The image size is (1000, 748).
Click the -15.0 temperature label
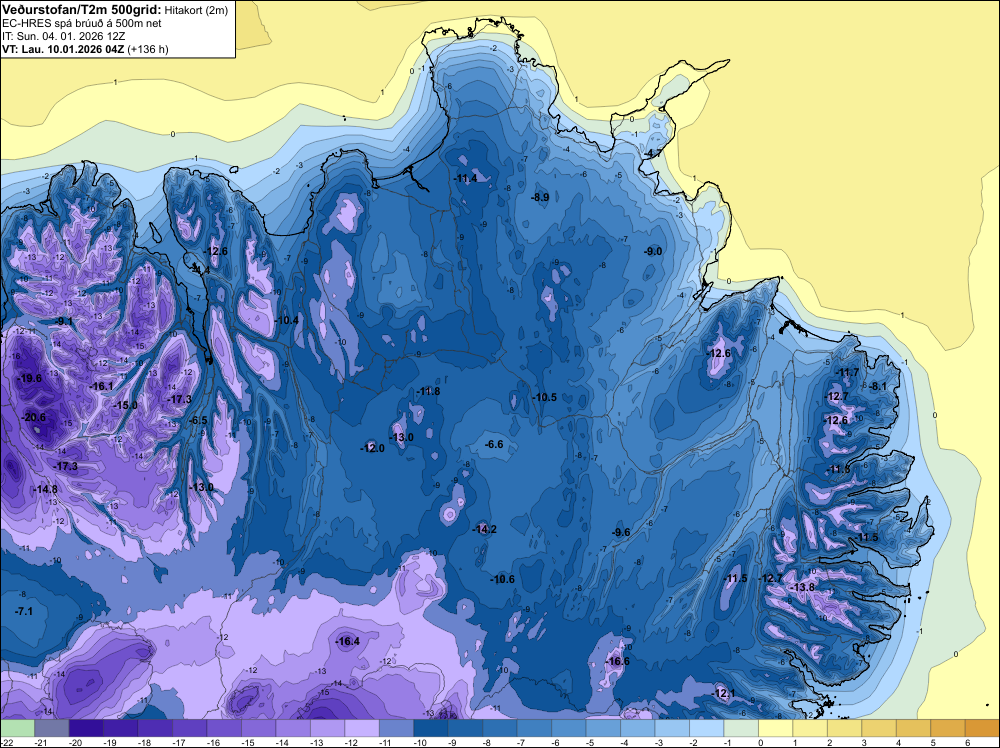[125, 406]
